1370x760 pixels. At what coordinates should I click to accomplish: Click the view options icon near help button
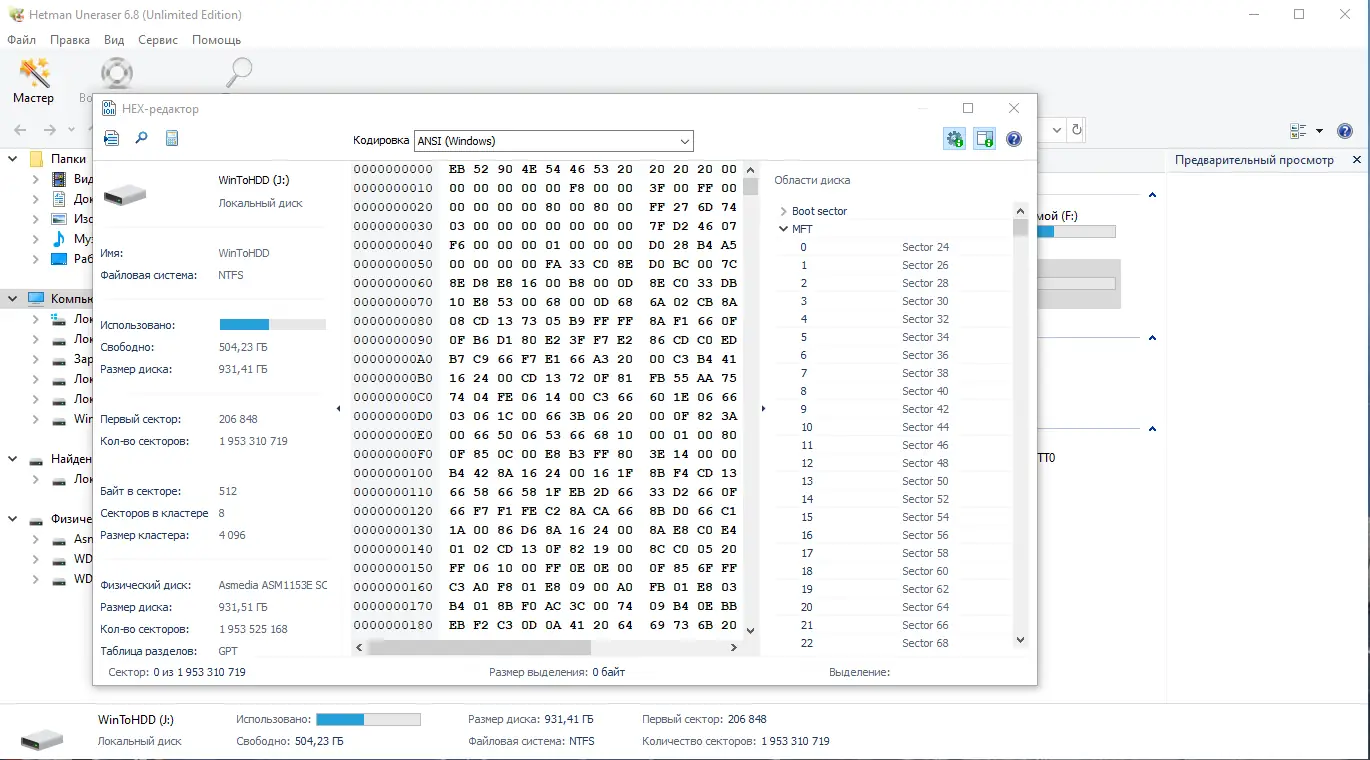click(1306, 131)
